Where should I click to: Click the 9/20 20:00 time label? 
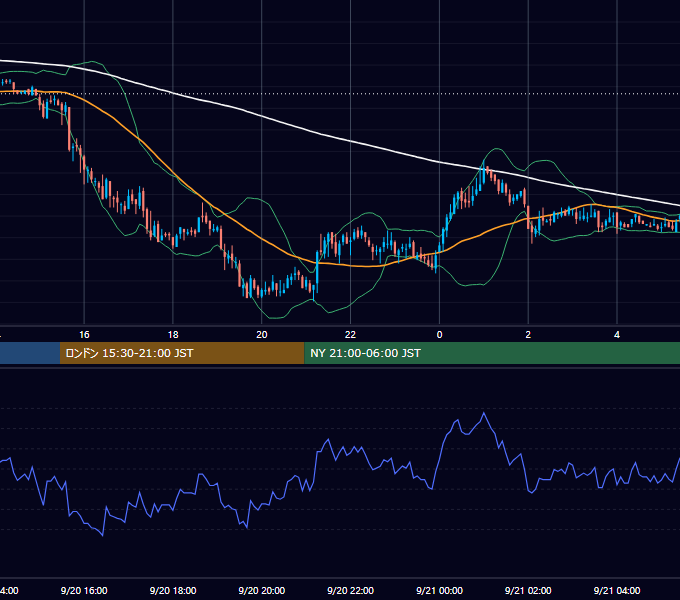262,590
